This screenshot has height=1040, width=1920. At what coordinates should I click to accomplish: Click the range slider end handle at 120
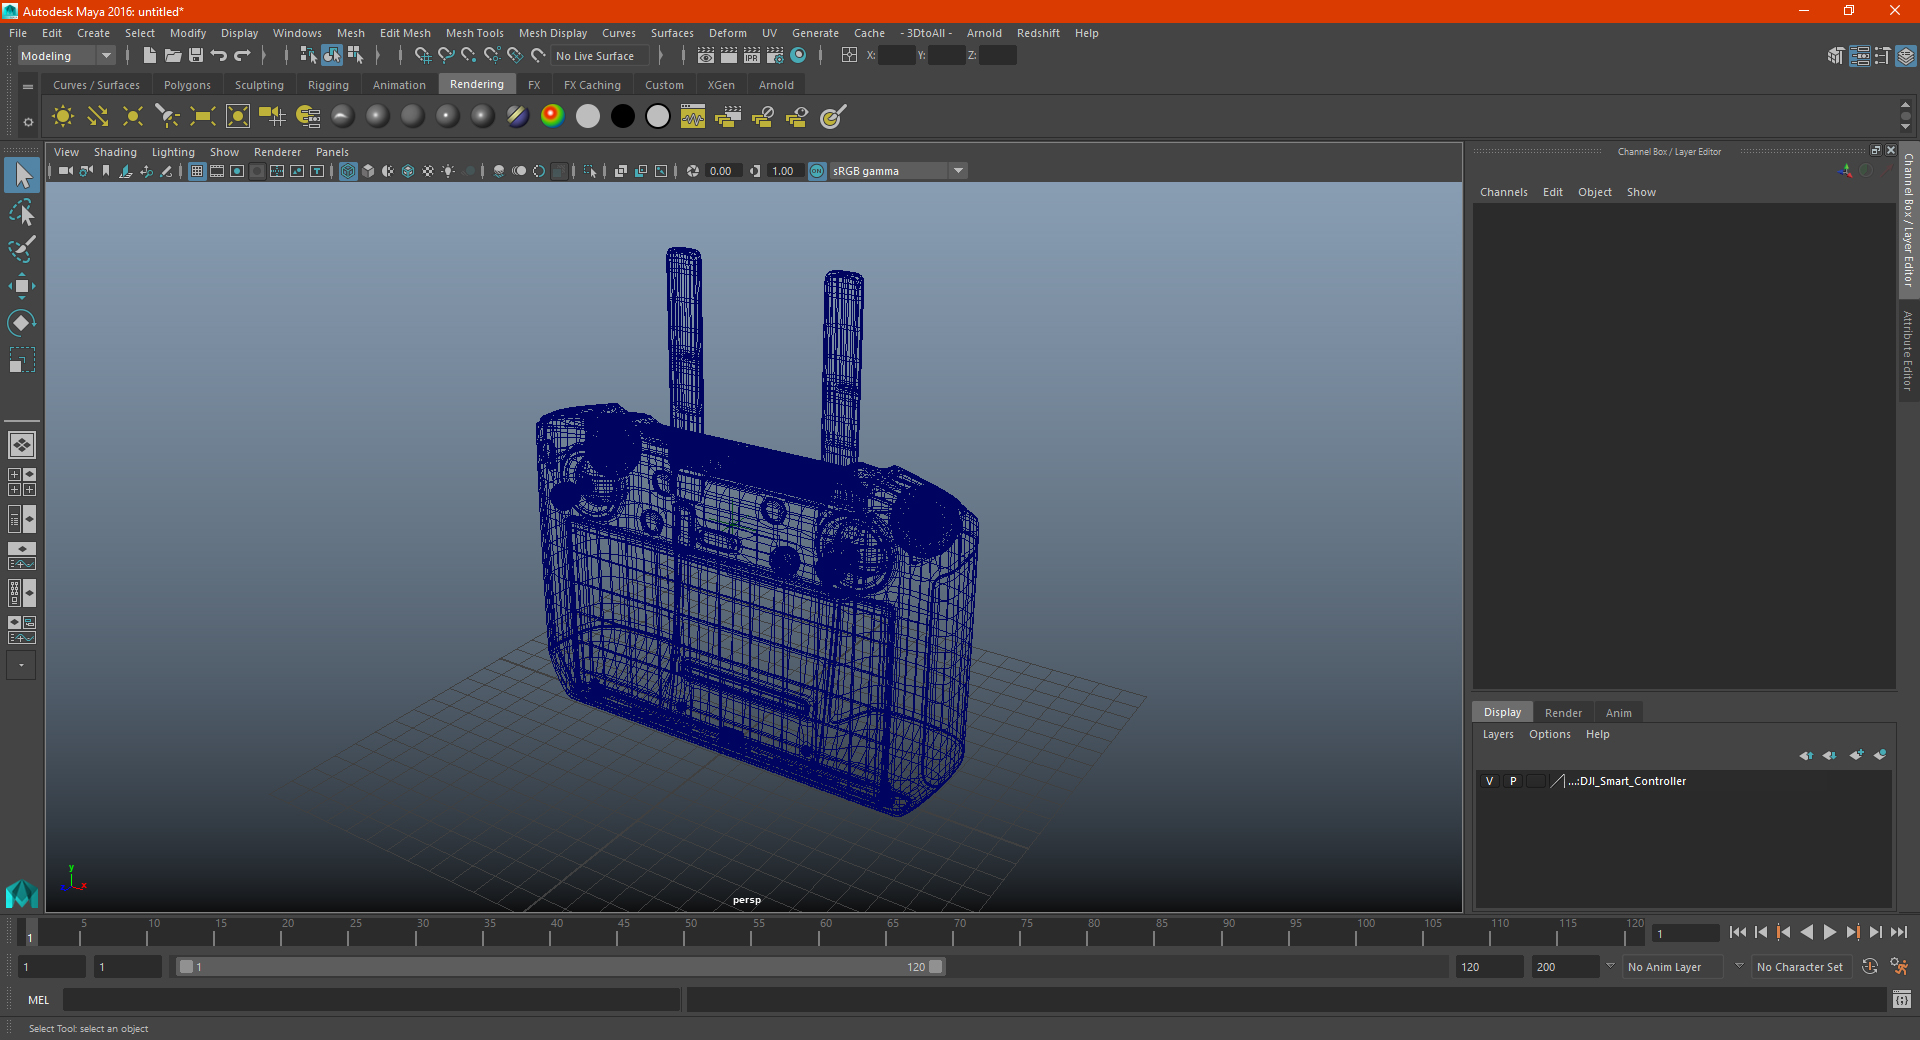point(936,967)
